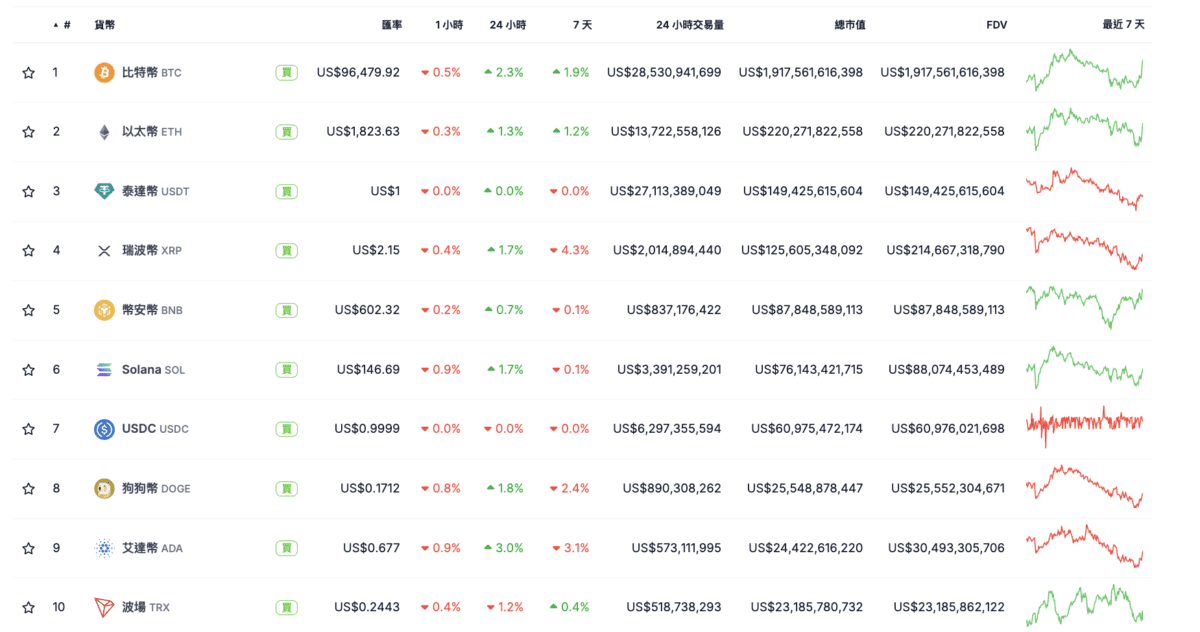Open the BNB coin logo
Image resolution: width=1200 pixels, height=632 pixels.
coord(104,310)
